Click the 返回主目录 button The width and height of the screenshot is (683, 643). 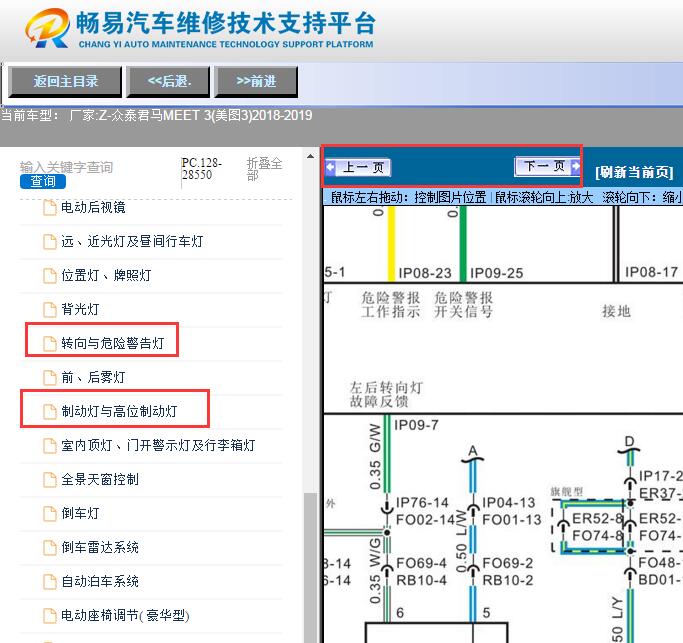tap(65, 81)
